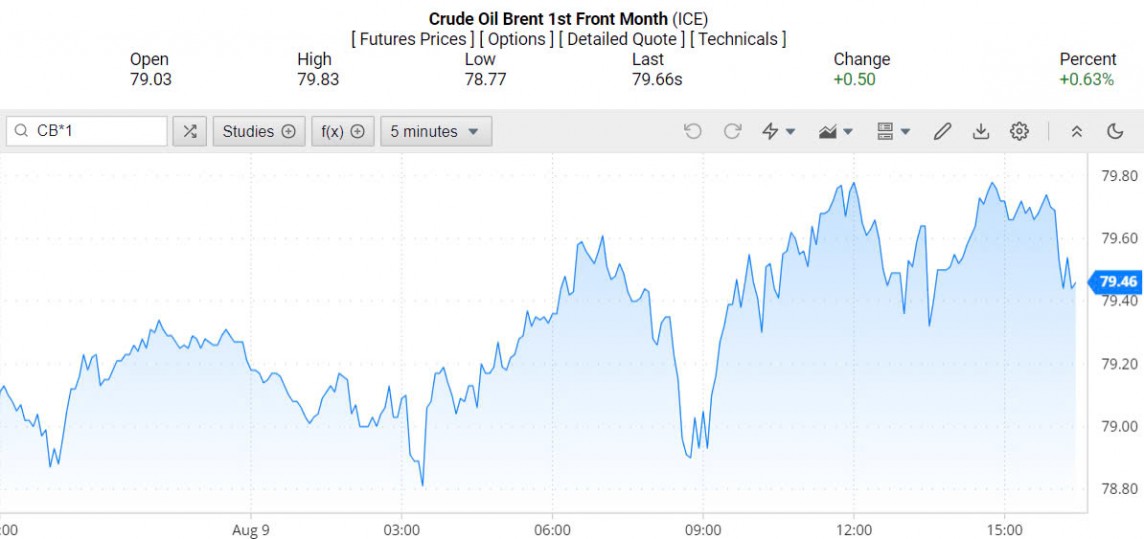Collapse the toolbar with double chevron
The image size is (1144, 539).
click(1077, 131)
